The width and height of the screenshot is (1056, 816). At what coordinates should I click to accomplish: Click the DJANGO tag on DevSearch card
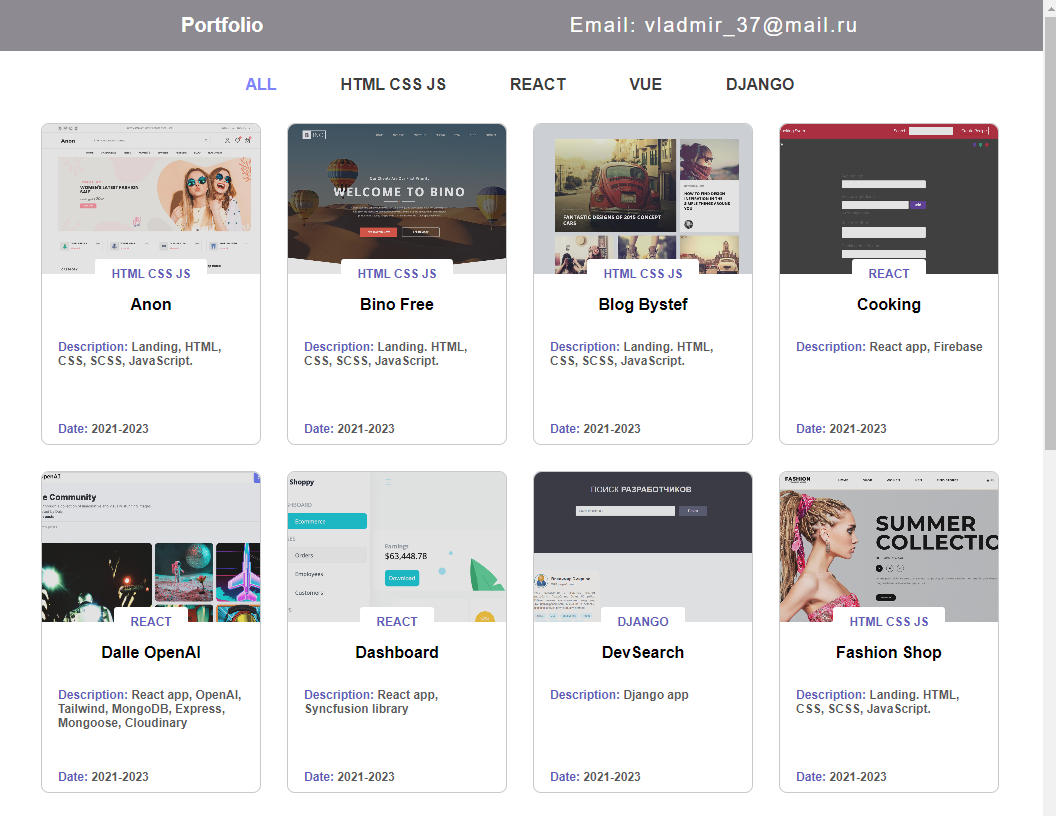tap(642, 621)
